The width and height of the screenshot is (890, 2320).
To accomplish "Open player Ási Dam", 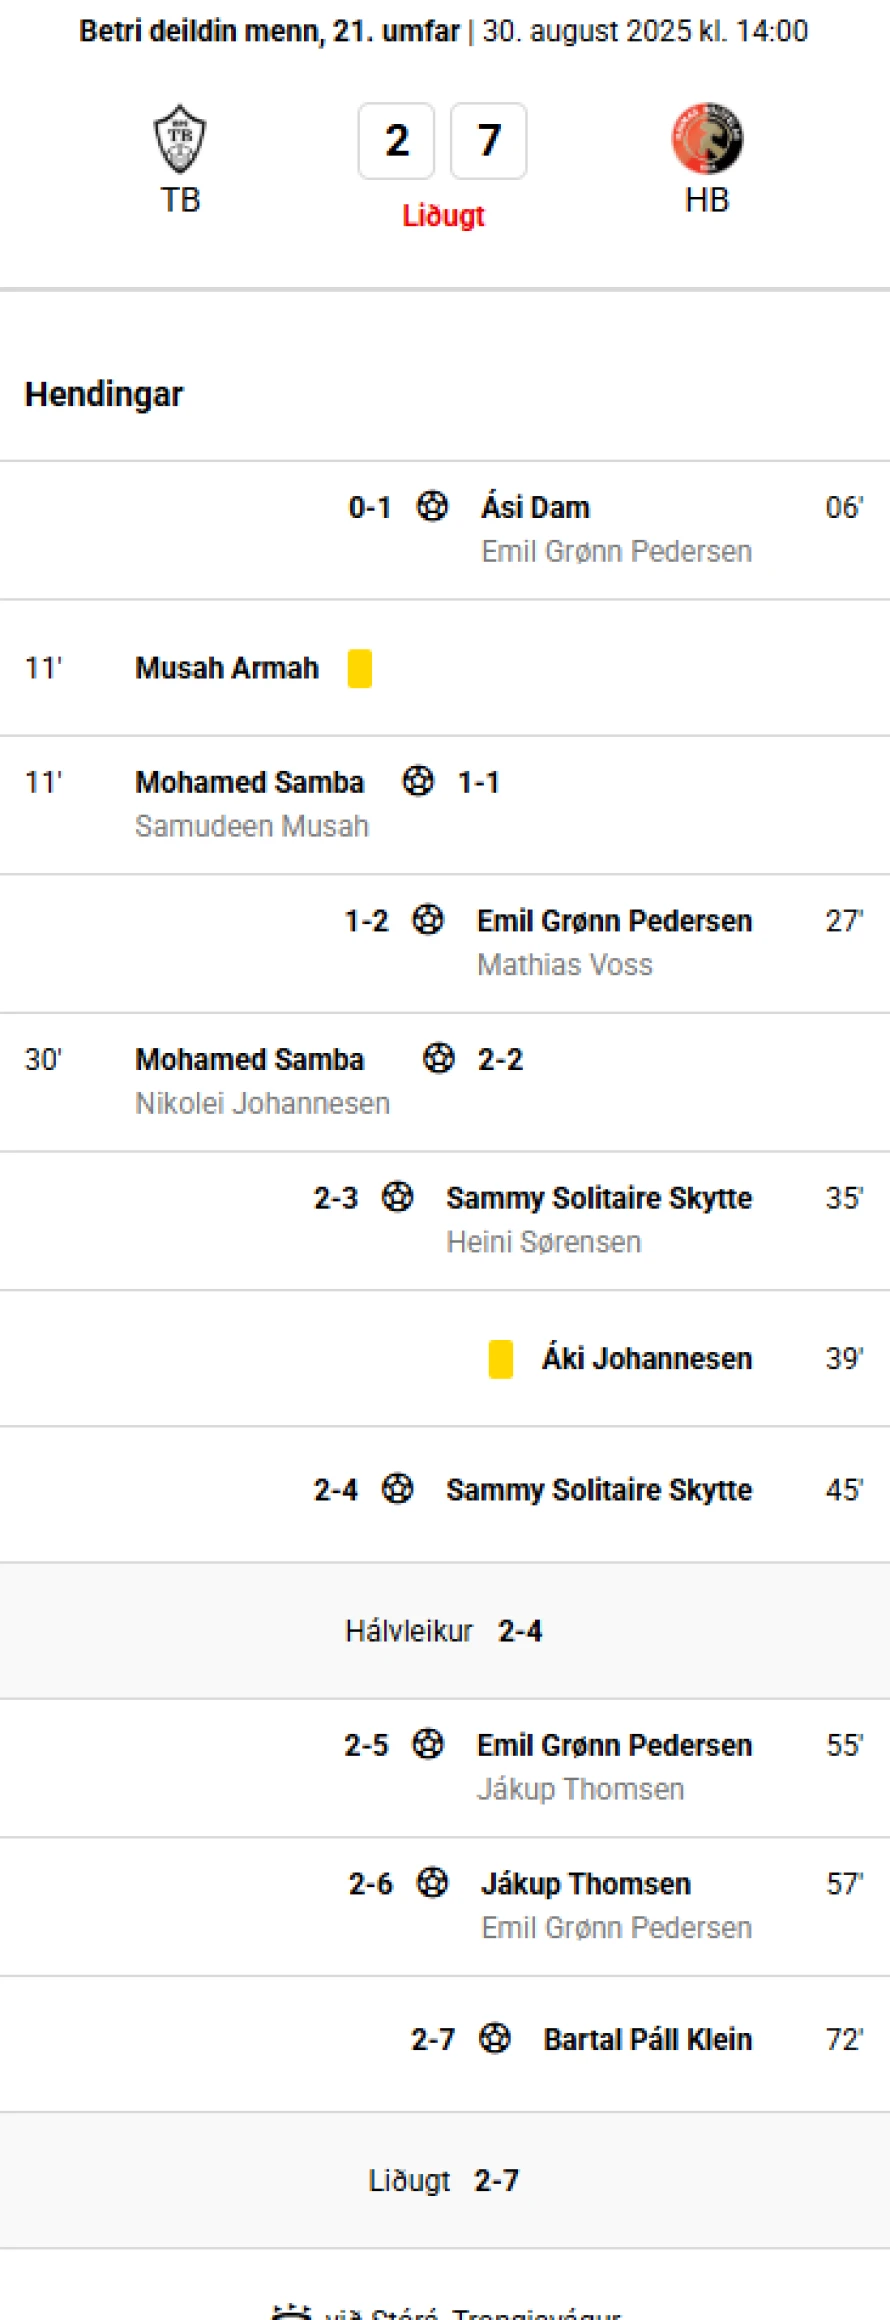I will coord(535,507).
